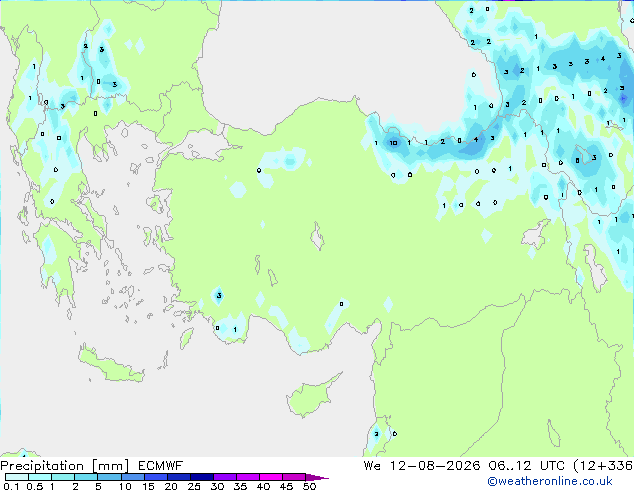This screenshot has width=634, height=490.
Task: Click the island of Crete on the map
Action: [110, 365]
